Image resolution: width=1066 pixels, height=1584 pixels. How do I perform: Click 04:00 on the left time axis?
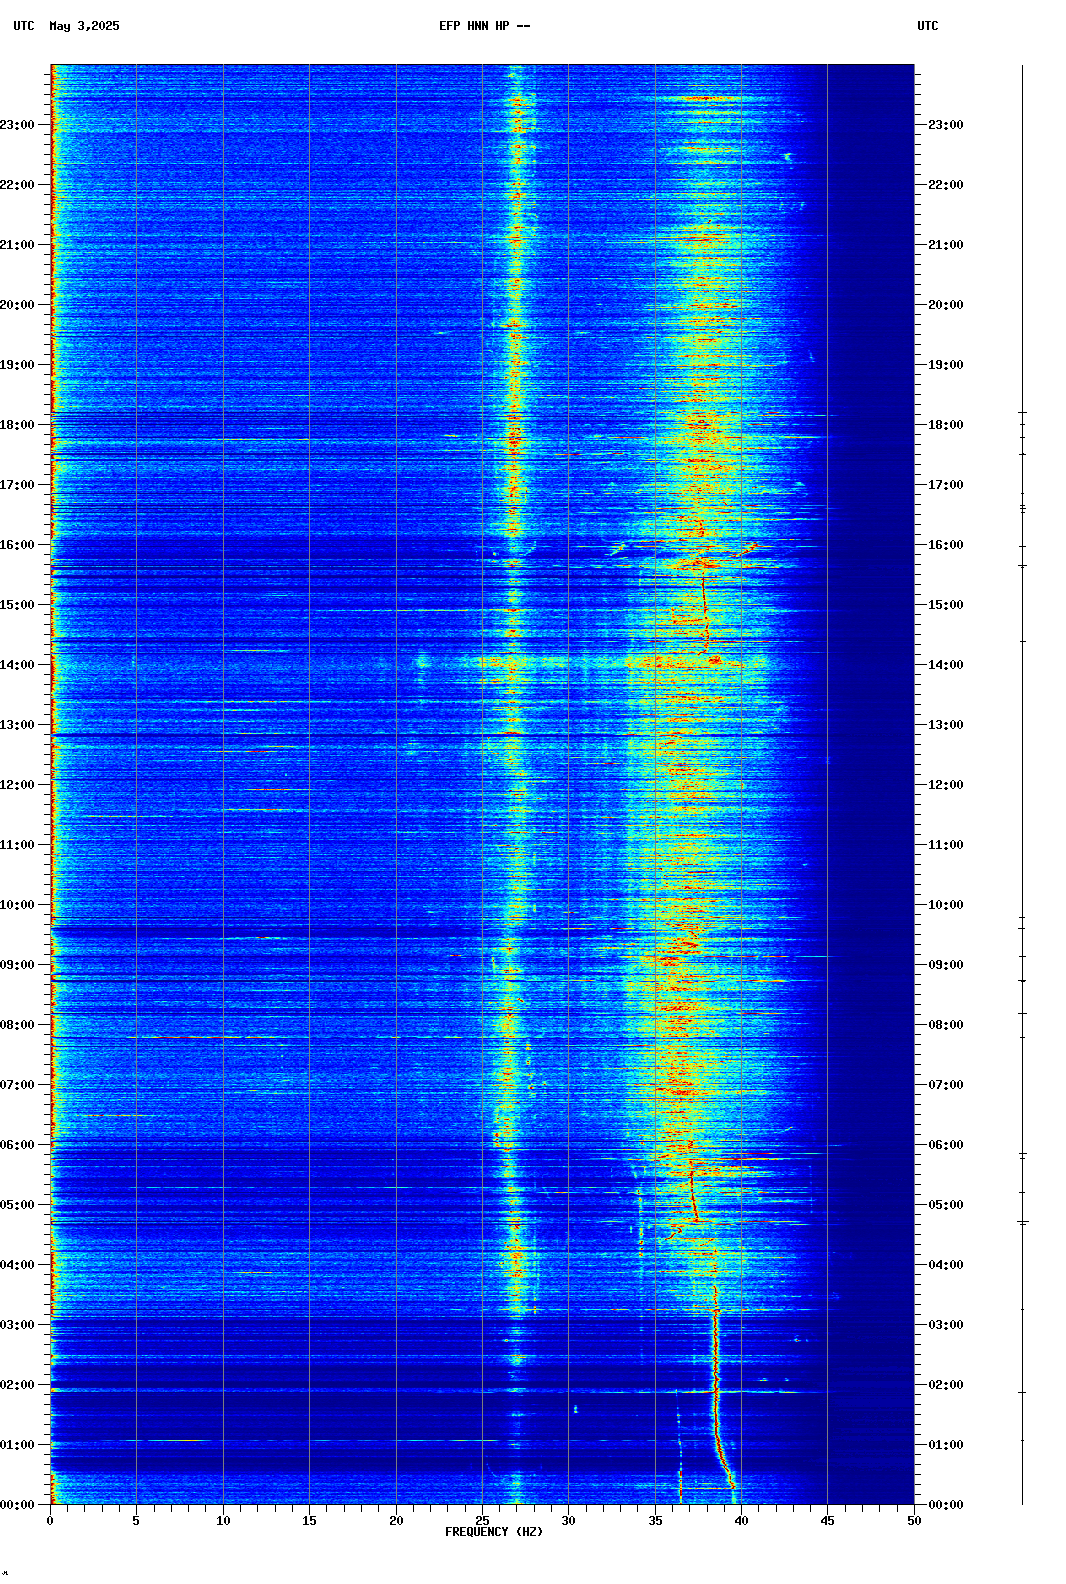(x=18, y=1265)
